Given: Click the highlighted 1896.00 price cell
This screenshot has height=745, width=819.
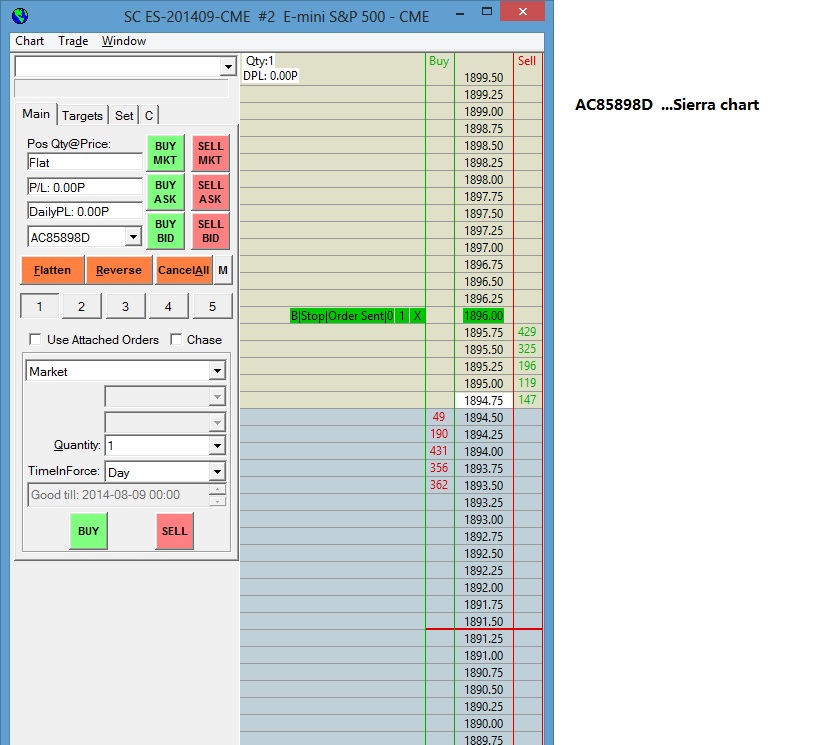Looking at the screenshot, I should [483, 316].
